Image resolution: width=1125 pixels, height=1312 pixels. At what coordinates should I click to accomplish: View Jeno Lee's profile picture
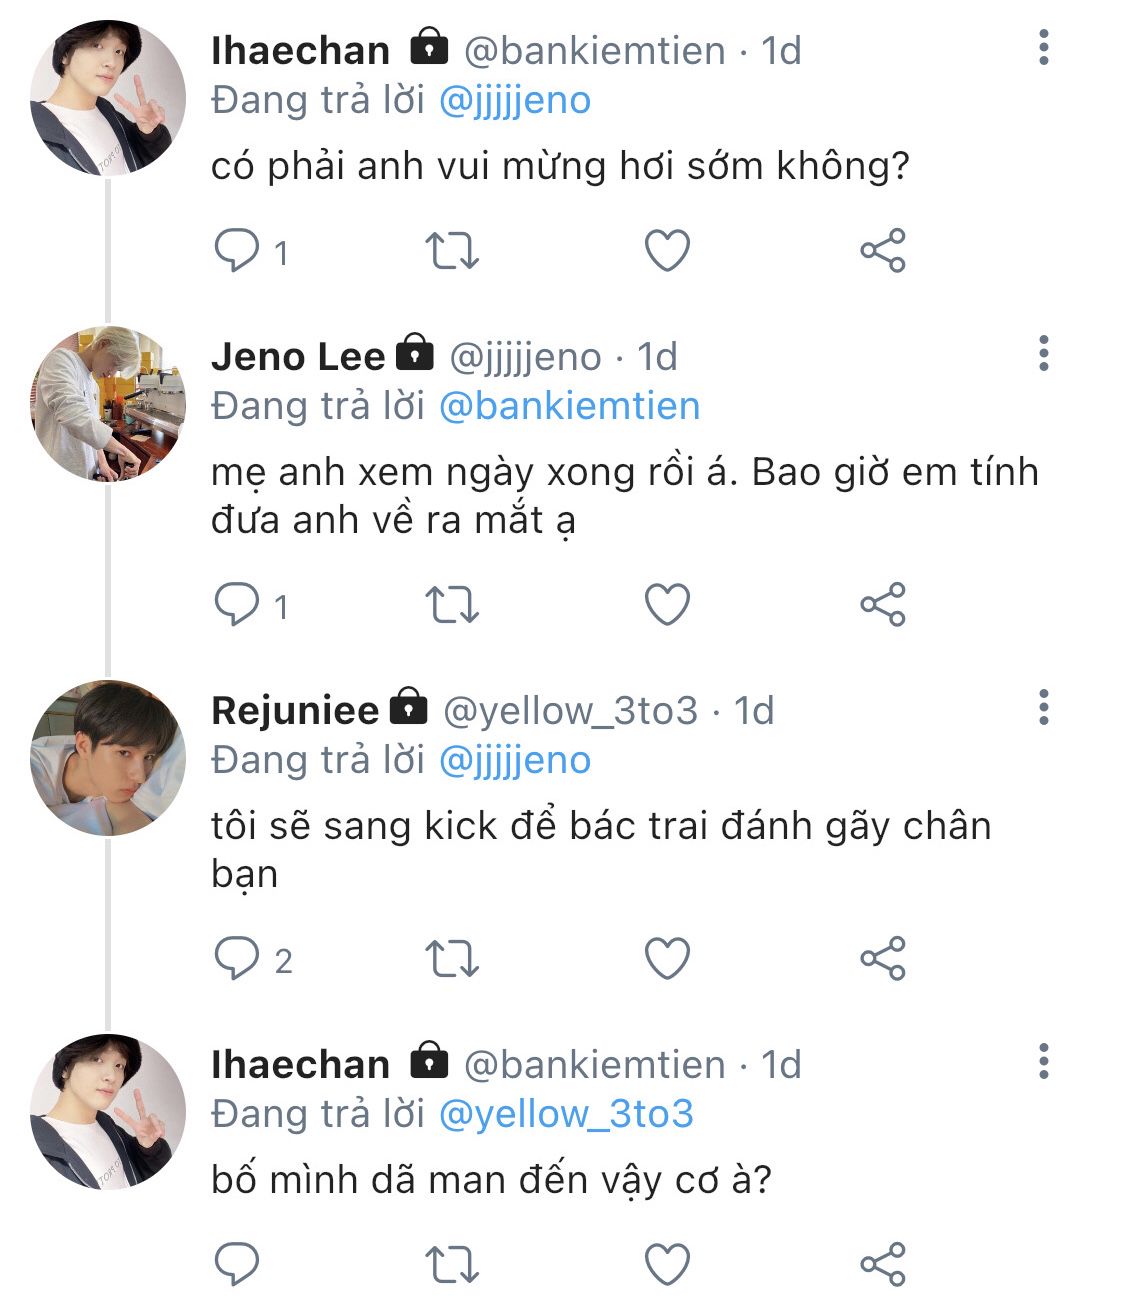tap(108, 403)
